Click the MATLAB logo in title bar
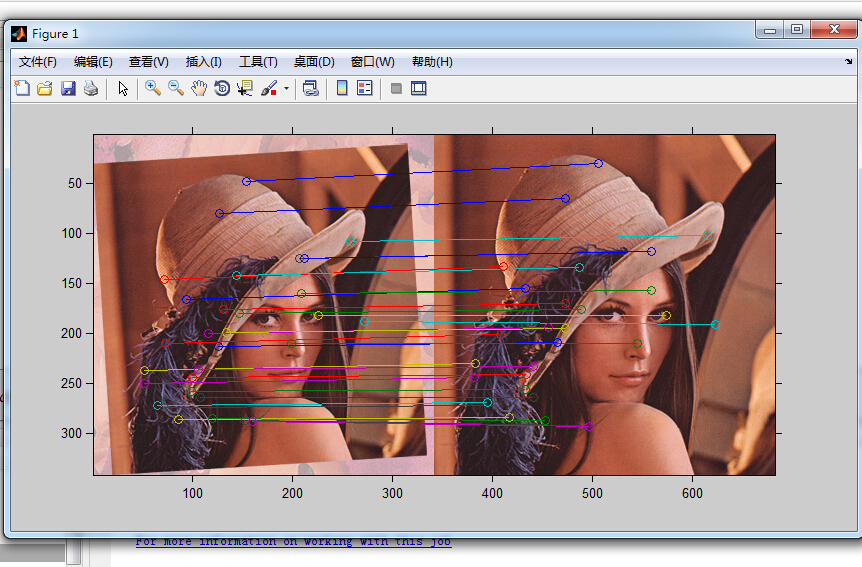This screenshot has width=862, height=567. pyautogui.click(x=19, y=34)
